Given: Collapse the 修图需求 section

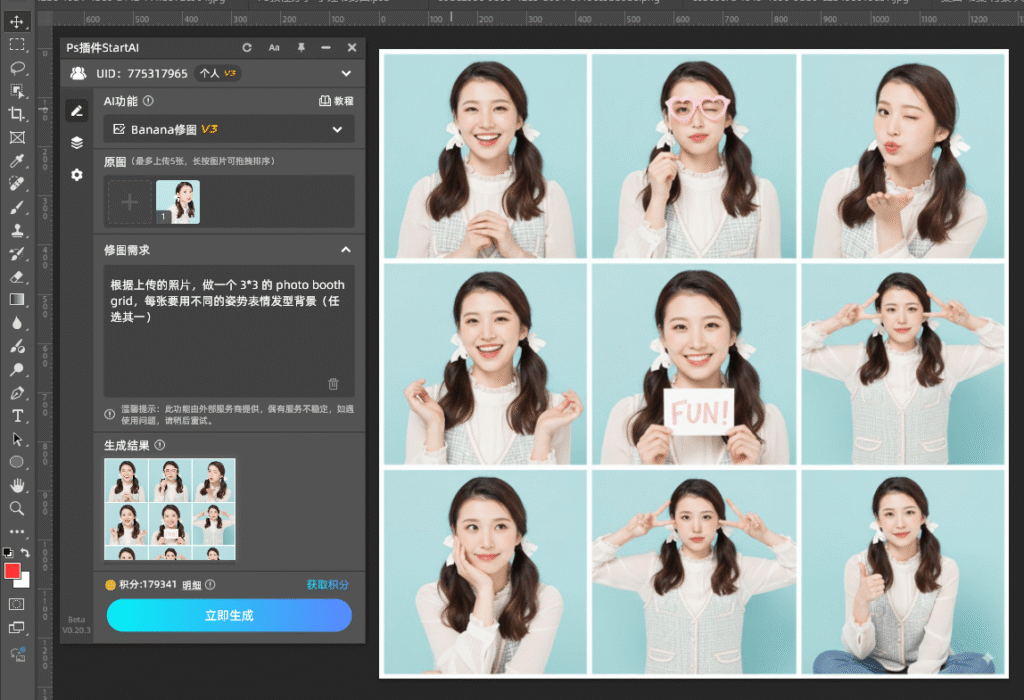Looking at the screenshot, I should [346, 249].
